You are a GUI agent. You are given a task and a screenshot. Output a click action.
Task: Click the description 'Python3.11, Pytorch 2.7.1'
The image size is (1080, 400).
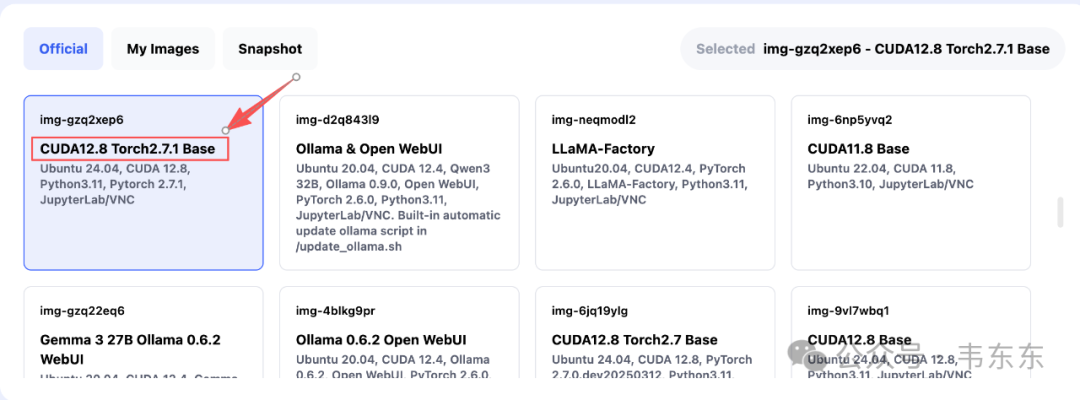coord(112,184)
